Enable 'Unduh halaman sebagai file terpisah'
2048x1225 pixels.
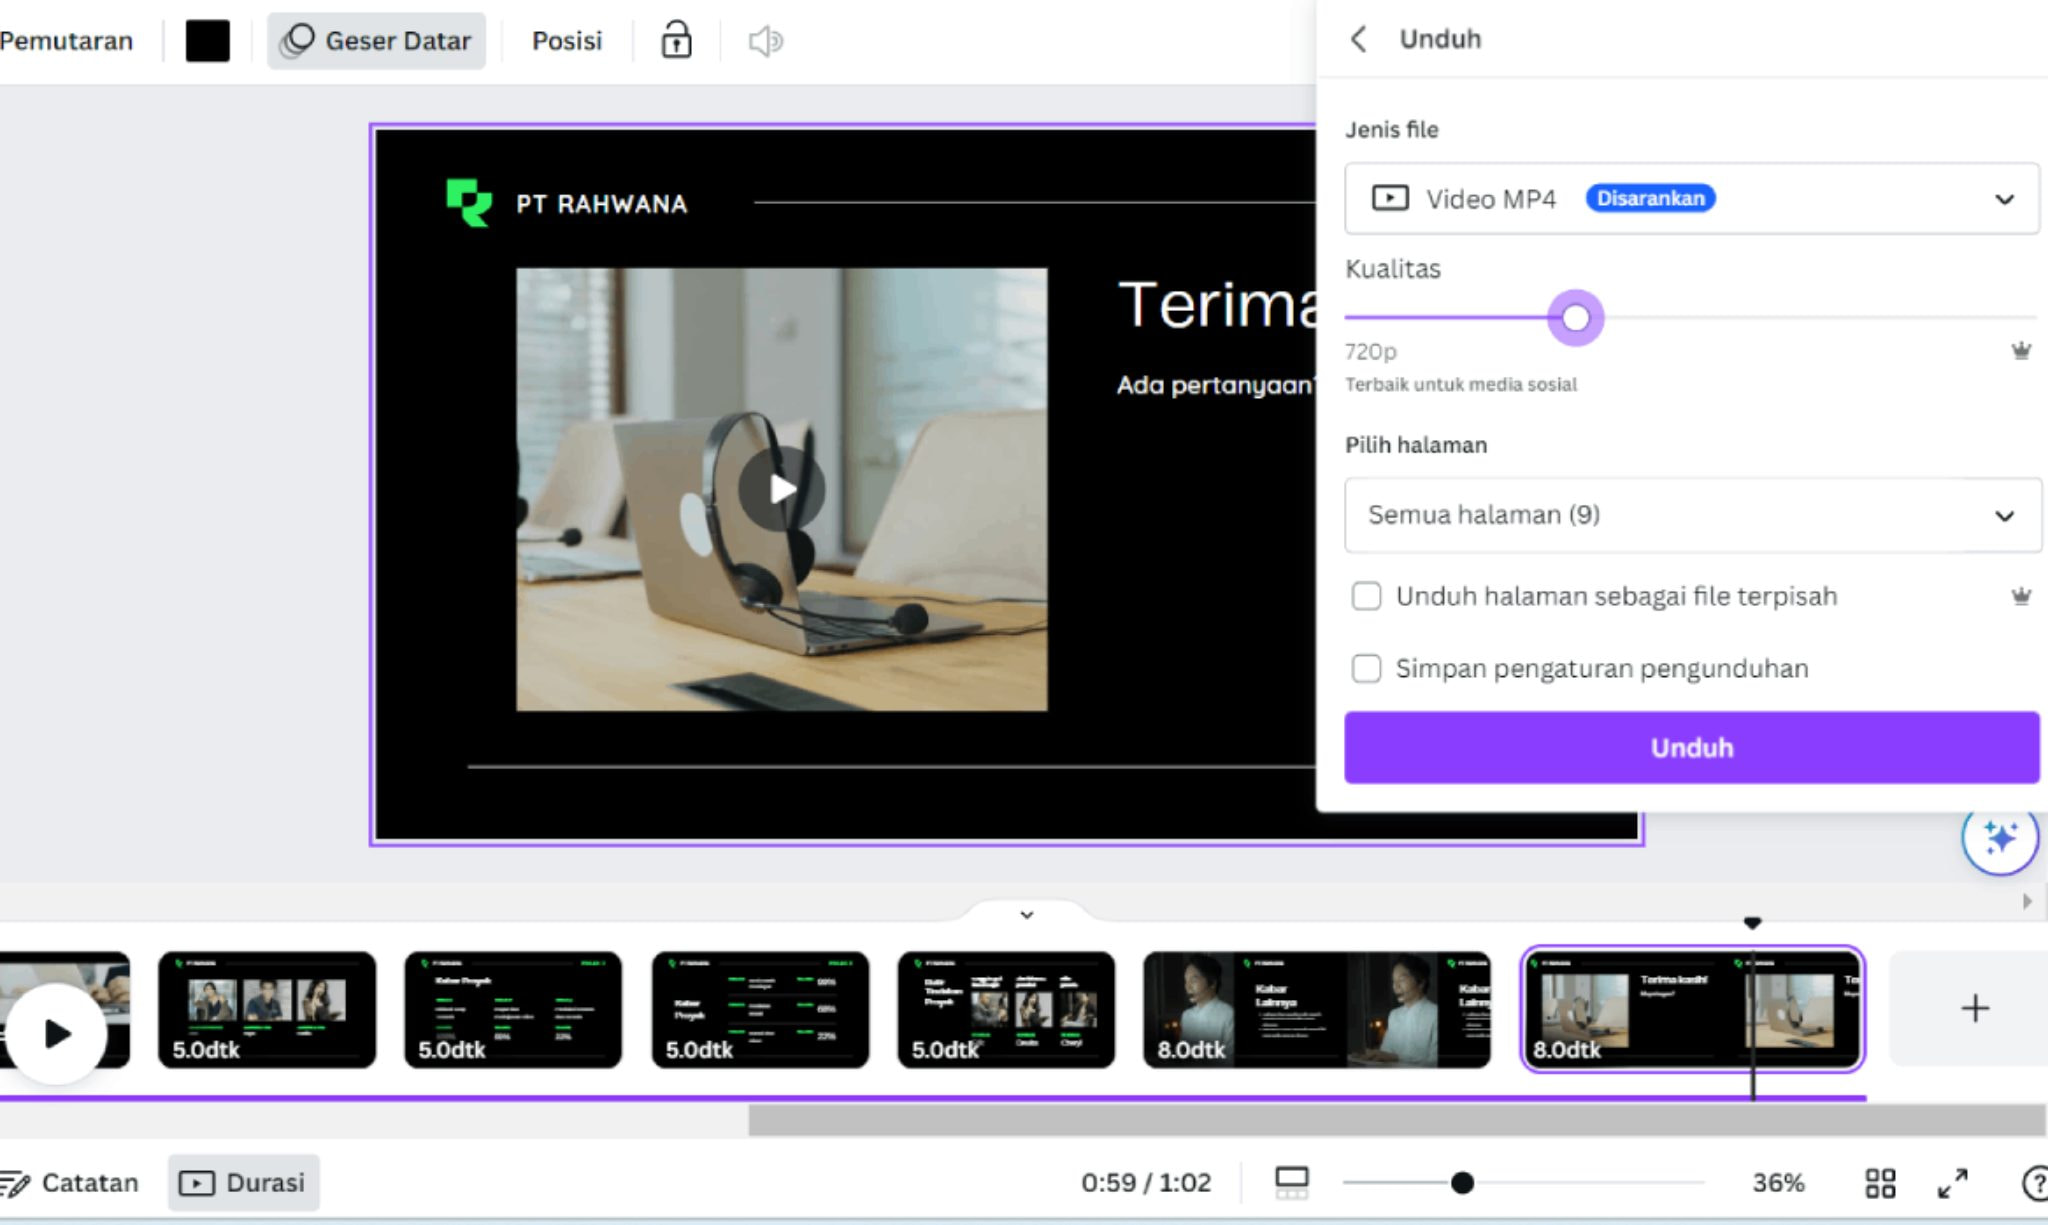point(1366,596)
